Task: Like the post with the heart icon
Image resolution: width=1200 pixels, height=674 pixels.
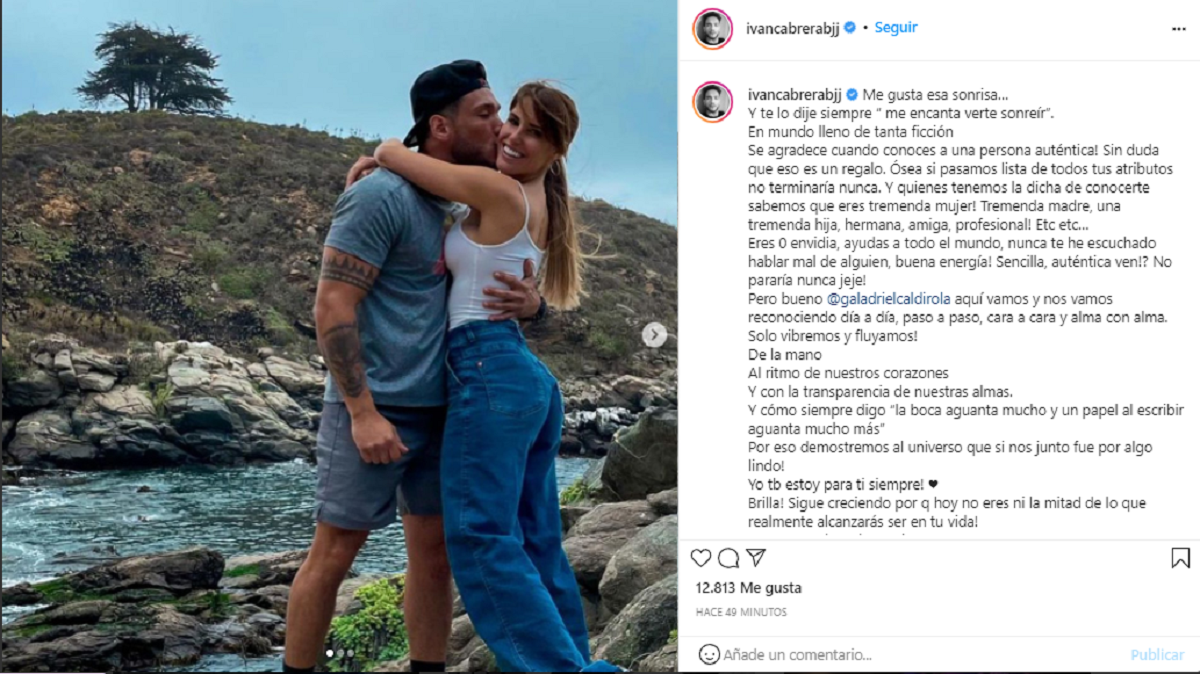Action: (701, 558)
